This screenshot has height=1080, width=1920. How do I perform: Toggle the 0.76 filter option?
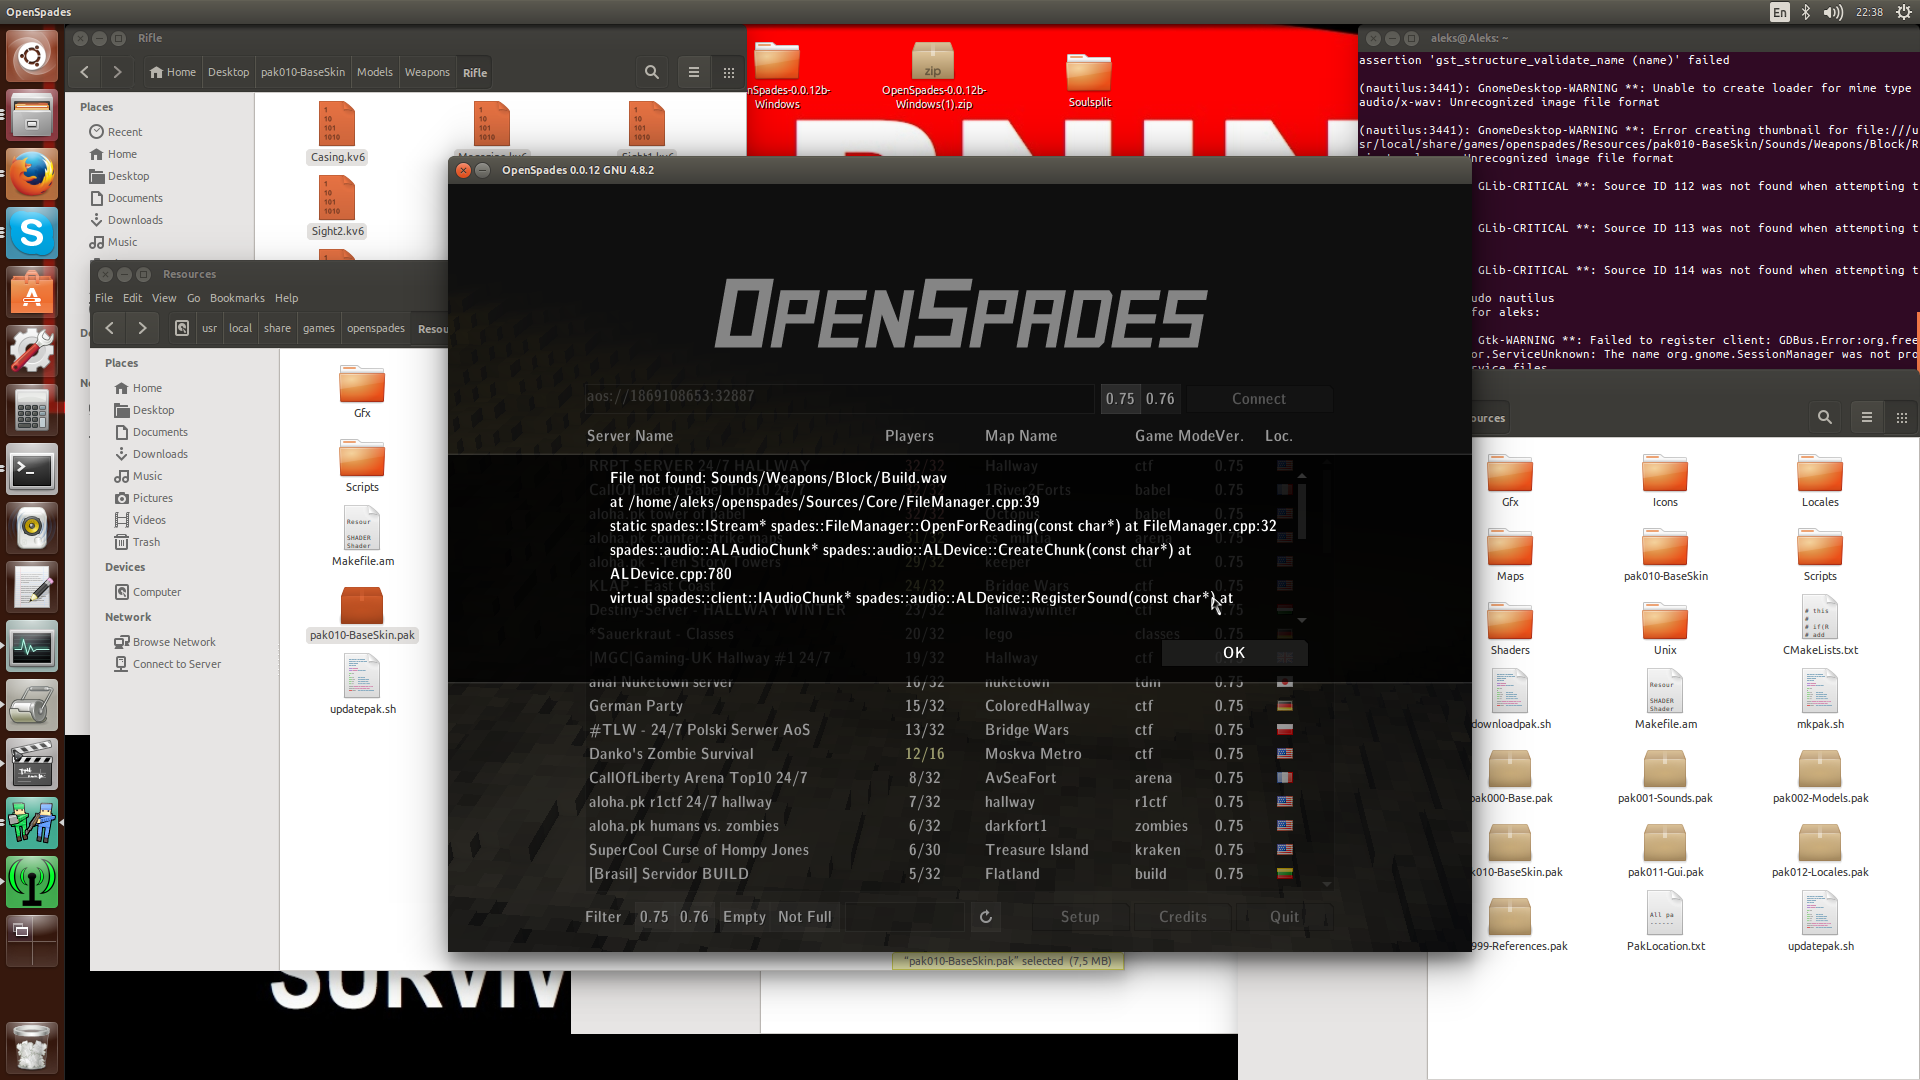(694, 916)
